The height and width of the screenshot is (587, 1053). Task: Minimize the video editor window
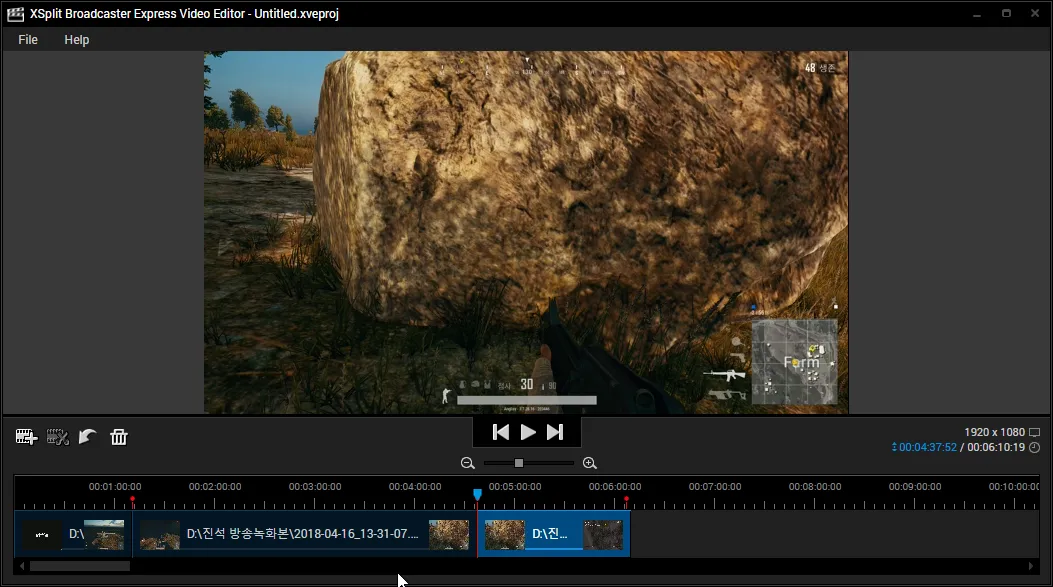point(977,13)
